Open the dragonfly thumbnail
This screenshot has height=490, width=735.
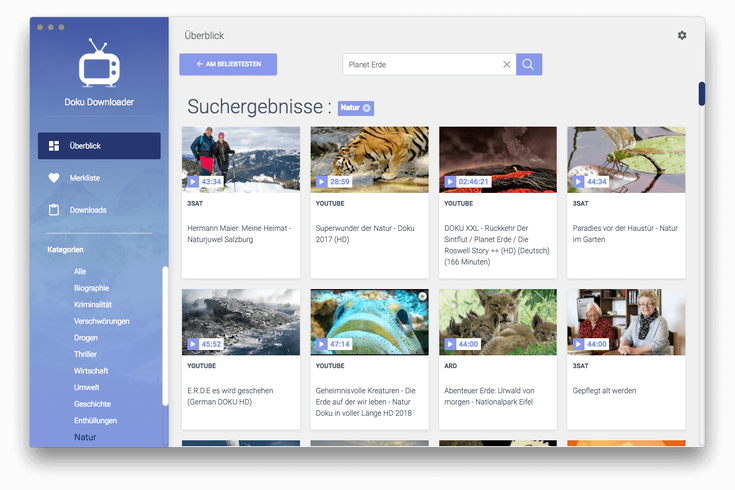pyautogui.click(x=626, y=159)
